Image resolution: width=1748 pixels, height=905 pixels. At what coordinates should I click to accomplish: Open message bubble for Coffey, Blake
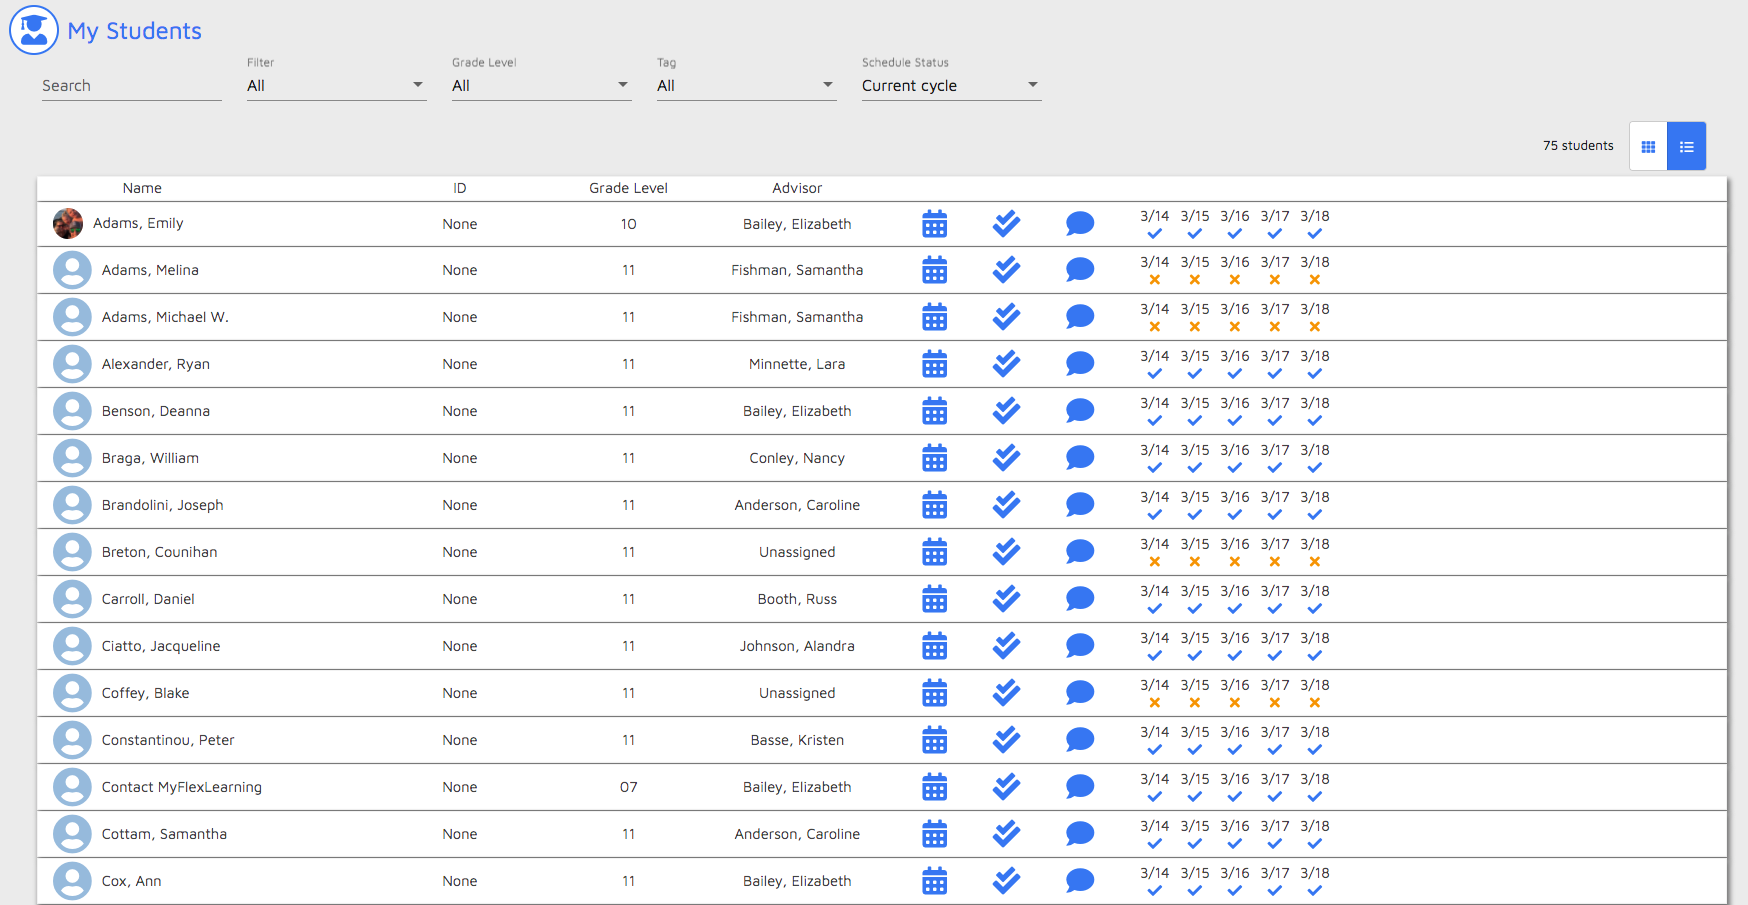pos(1079,693)
